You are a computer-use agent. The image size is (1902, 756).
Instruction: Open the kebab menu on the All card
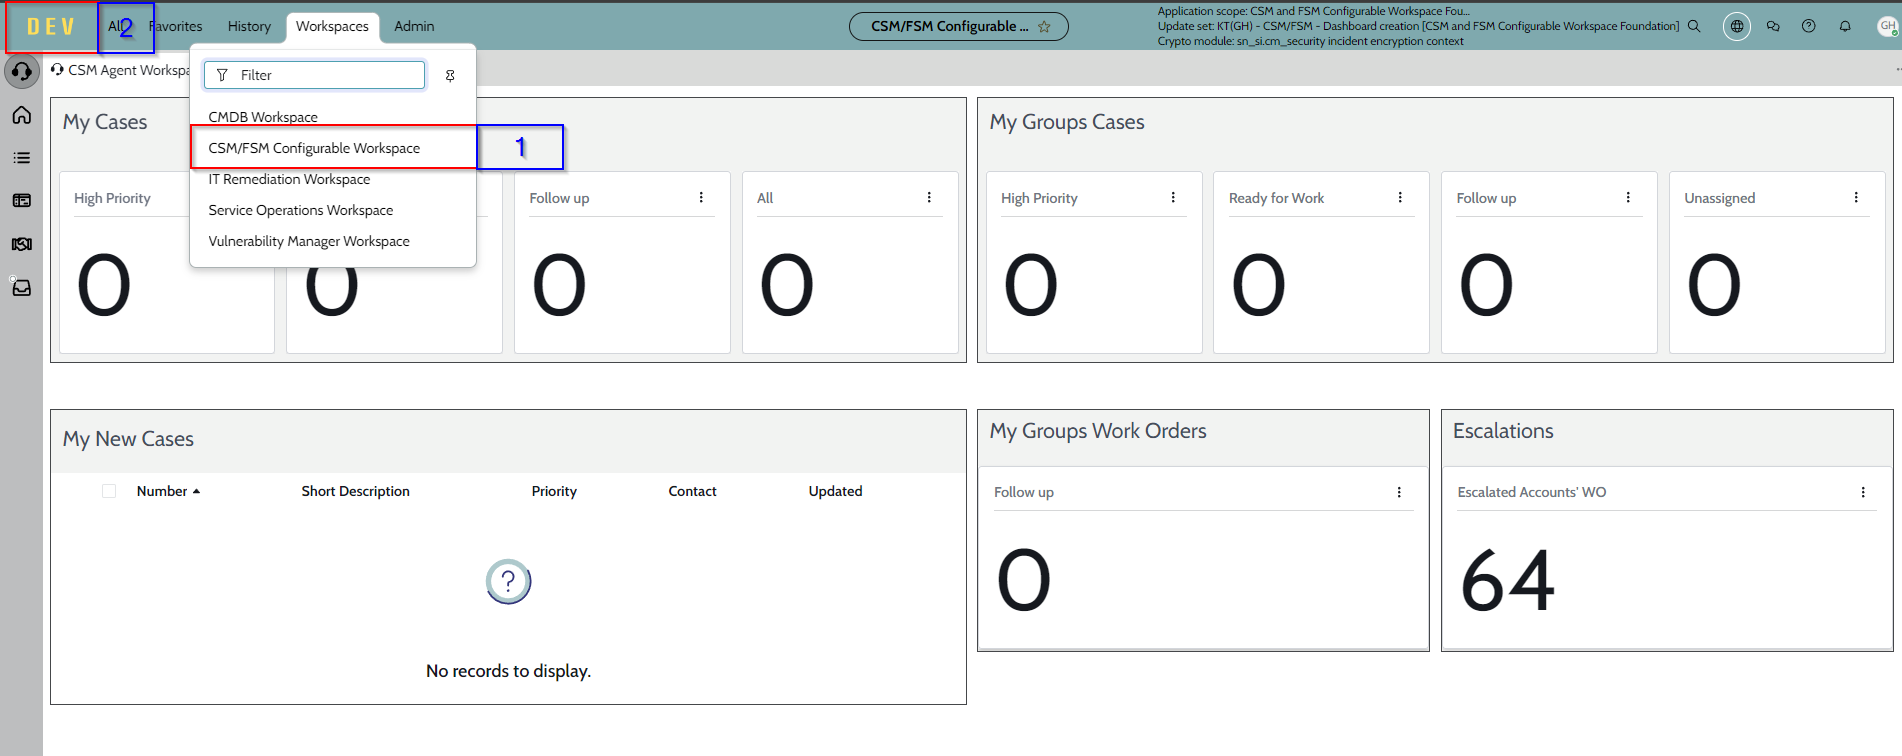click(929, 198)
